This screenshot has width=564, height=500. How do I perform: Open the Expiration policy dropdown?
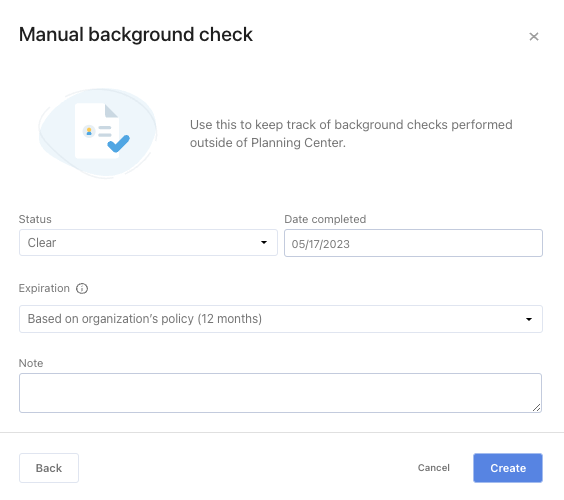pos(281,319)
